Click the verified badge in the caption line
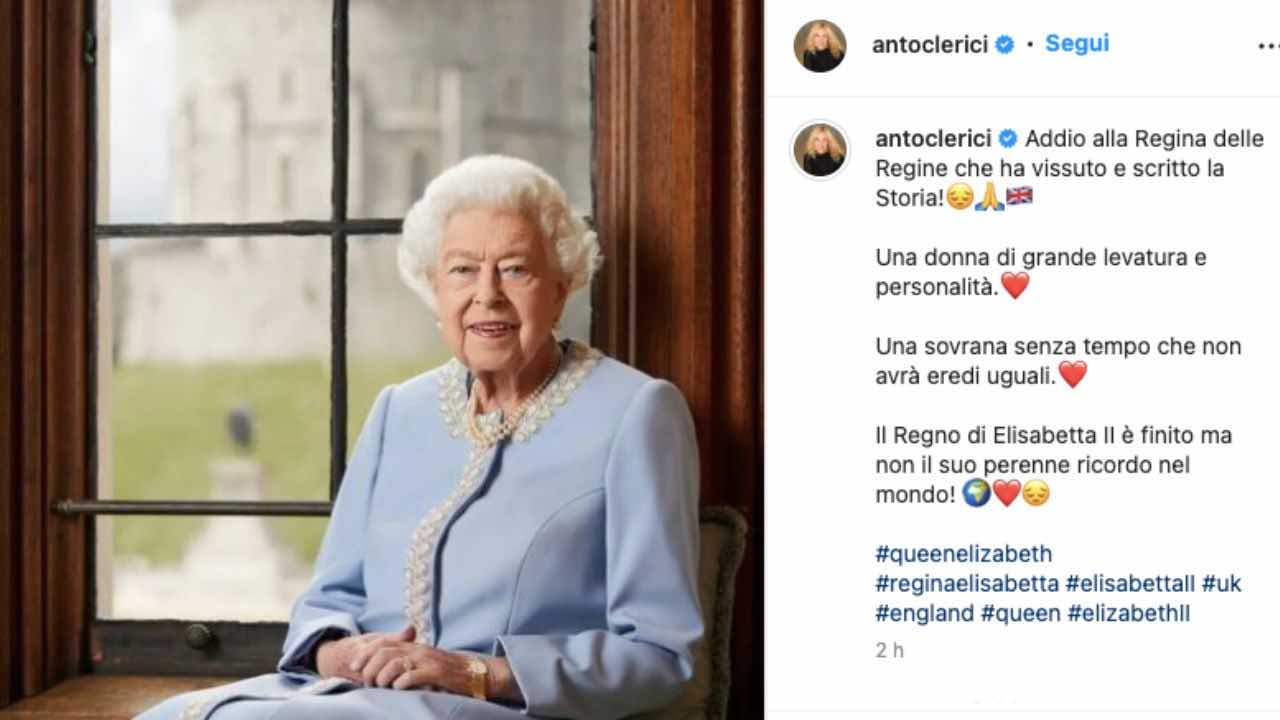The height and width of the screenshot is (720, 1280). (x=1009, y=139)
